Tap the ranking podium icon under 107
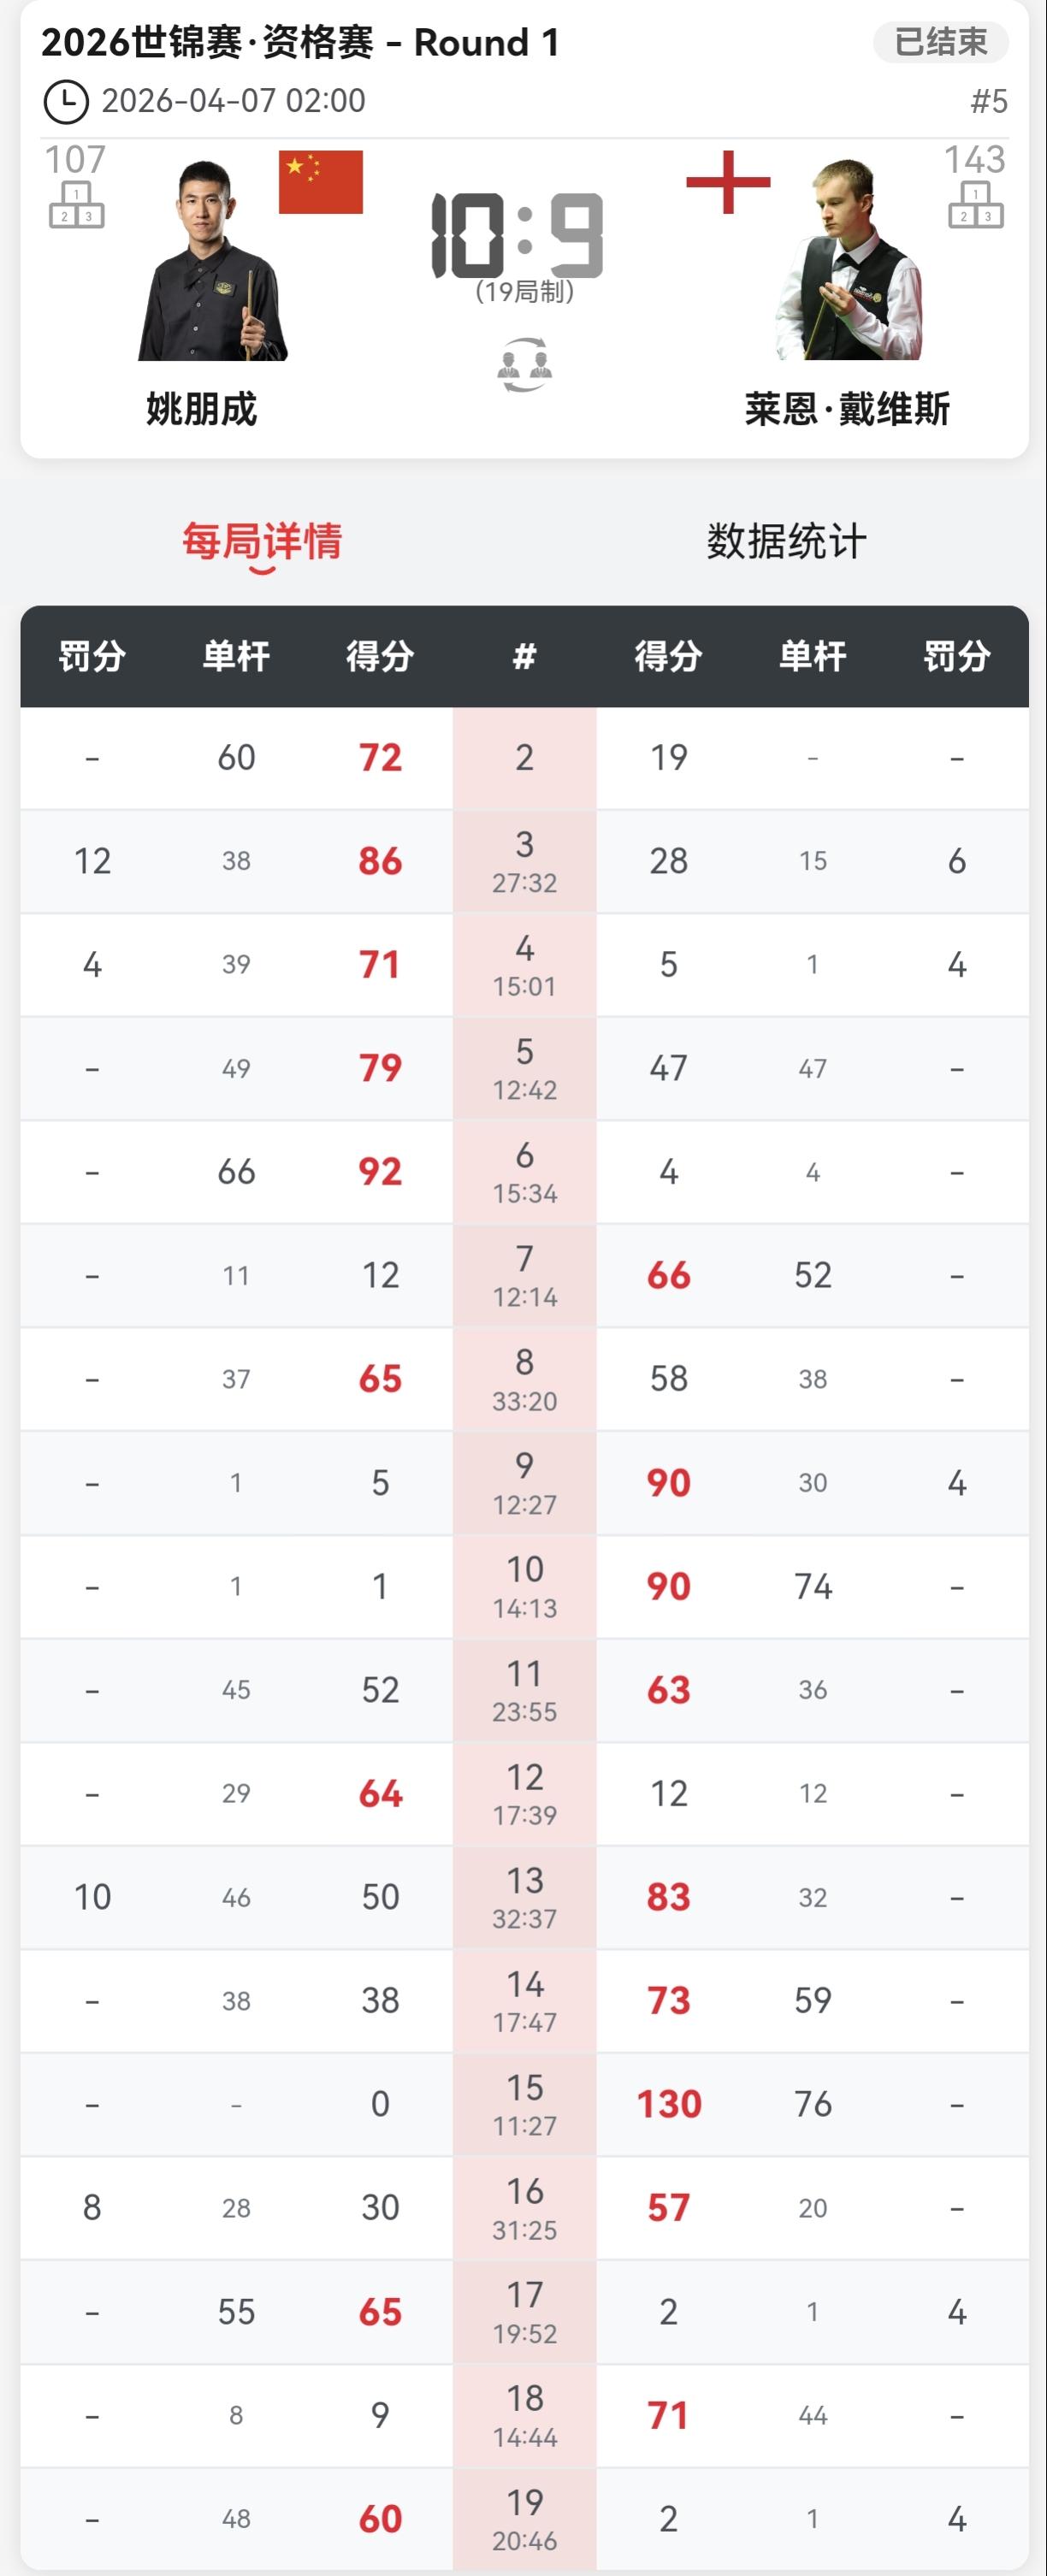Viewport: 1047px width, 2576px height. click(77, 204)
